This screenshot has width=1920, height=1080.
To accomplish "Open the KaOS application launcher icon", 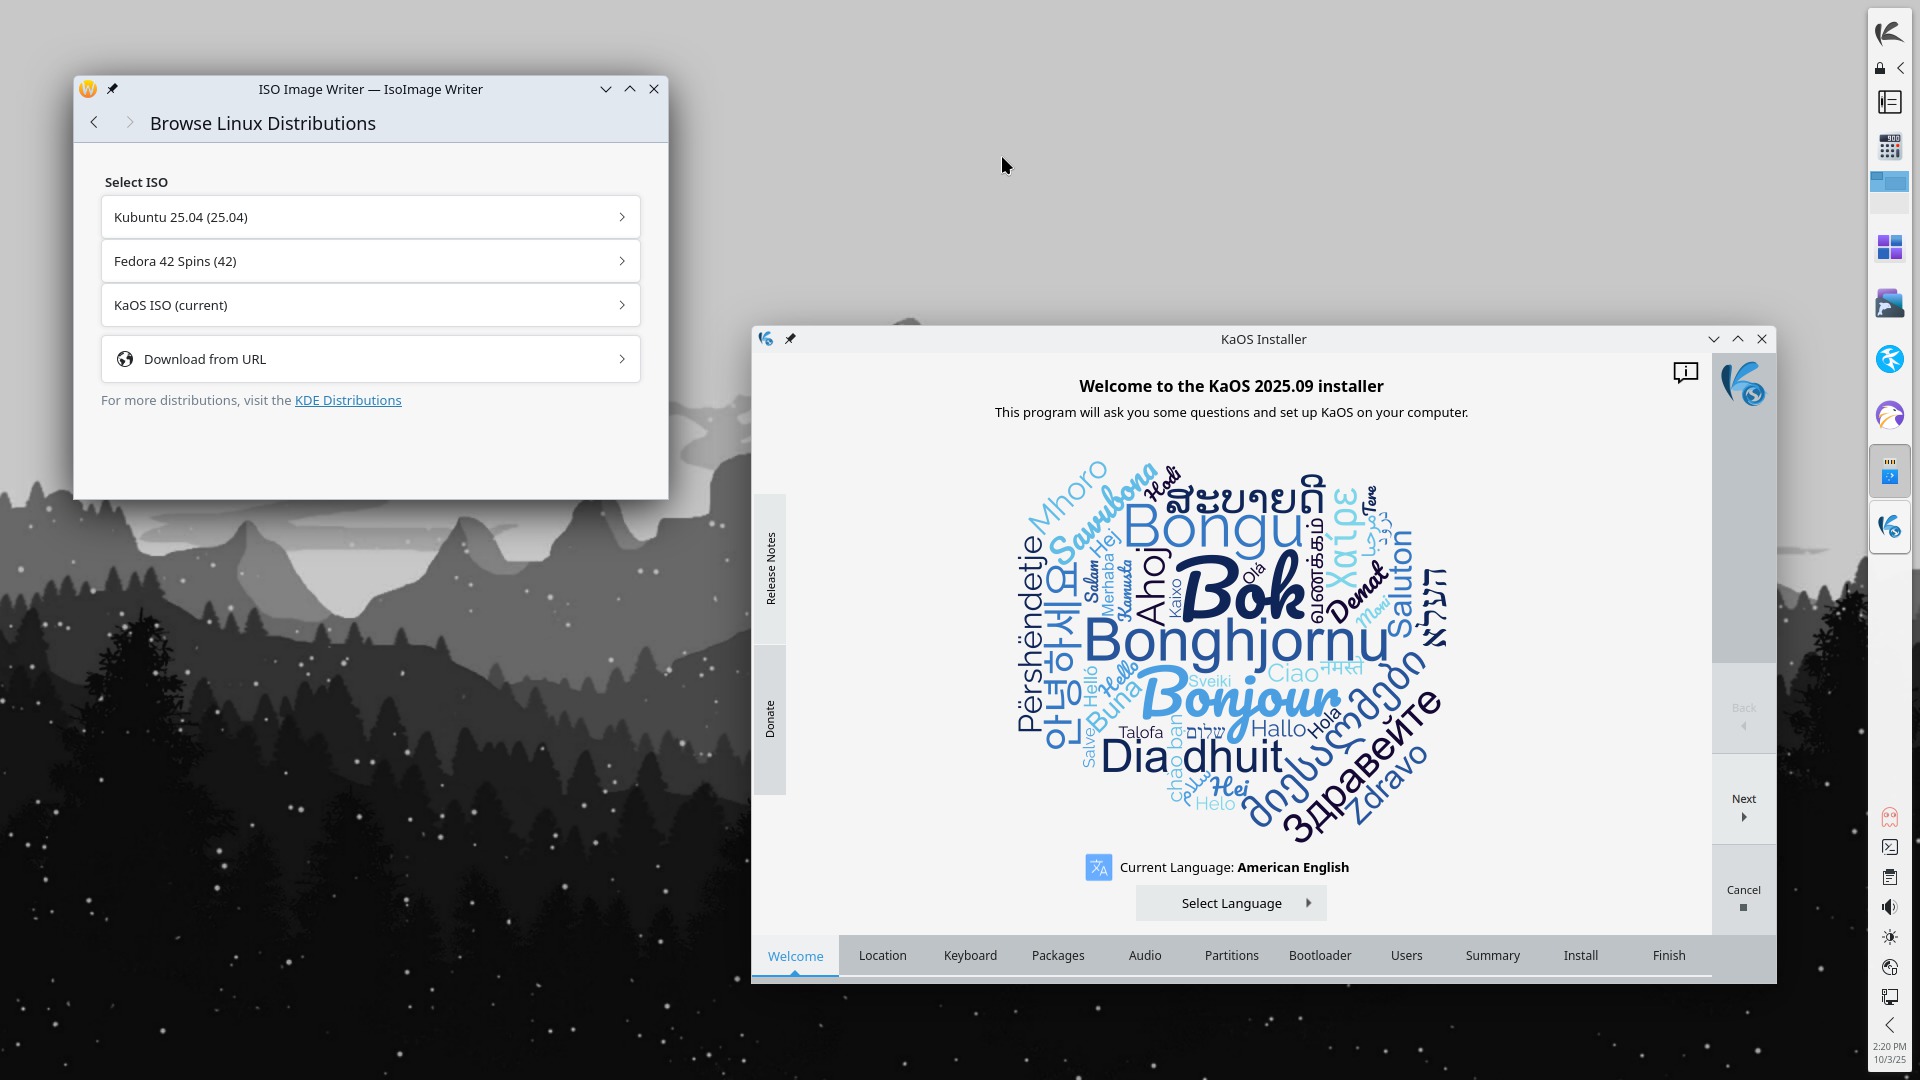I will click(1889, 33).
